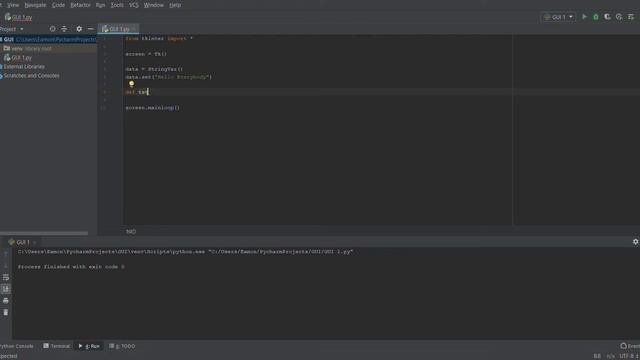
Task: Run the GUI 1 configuration with the green play icon
Action: tap(584, 17)
